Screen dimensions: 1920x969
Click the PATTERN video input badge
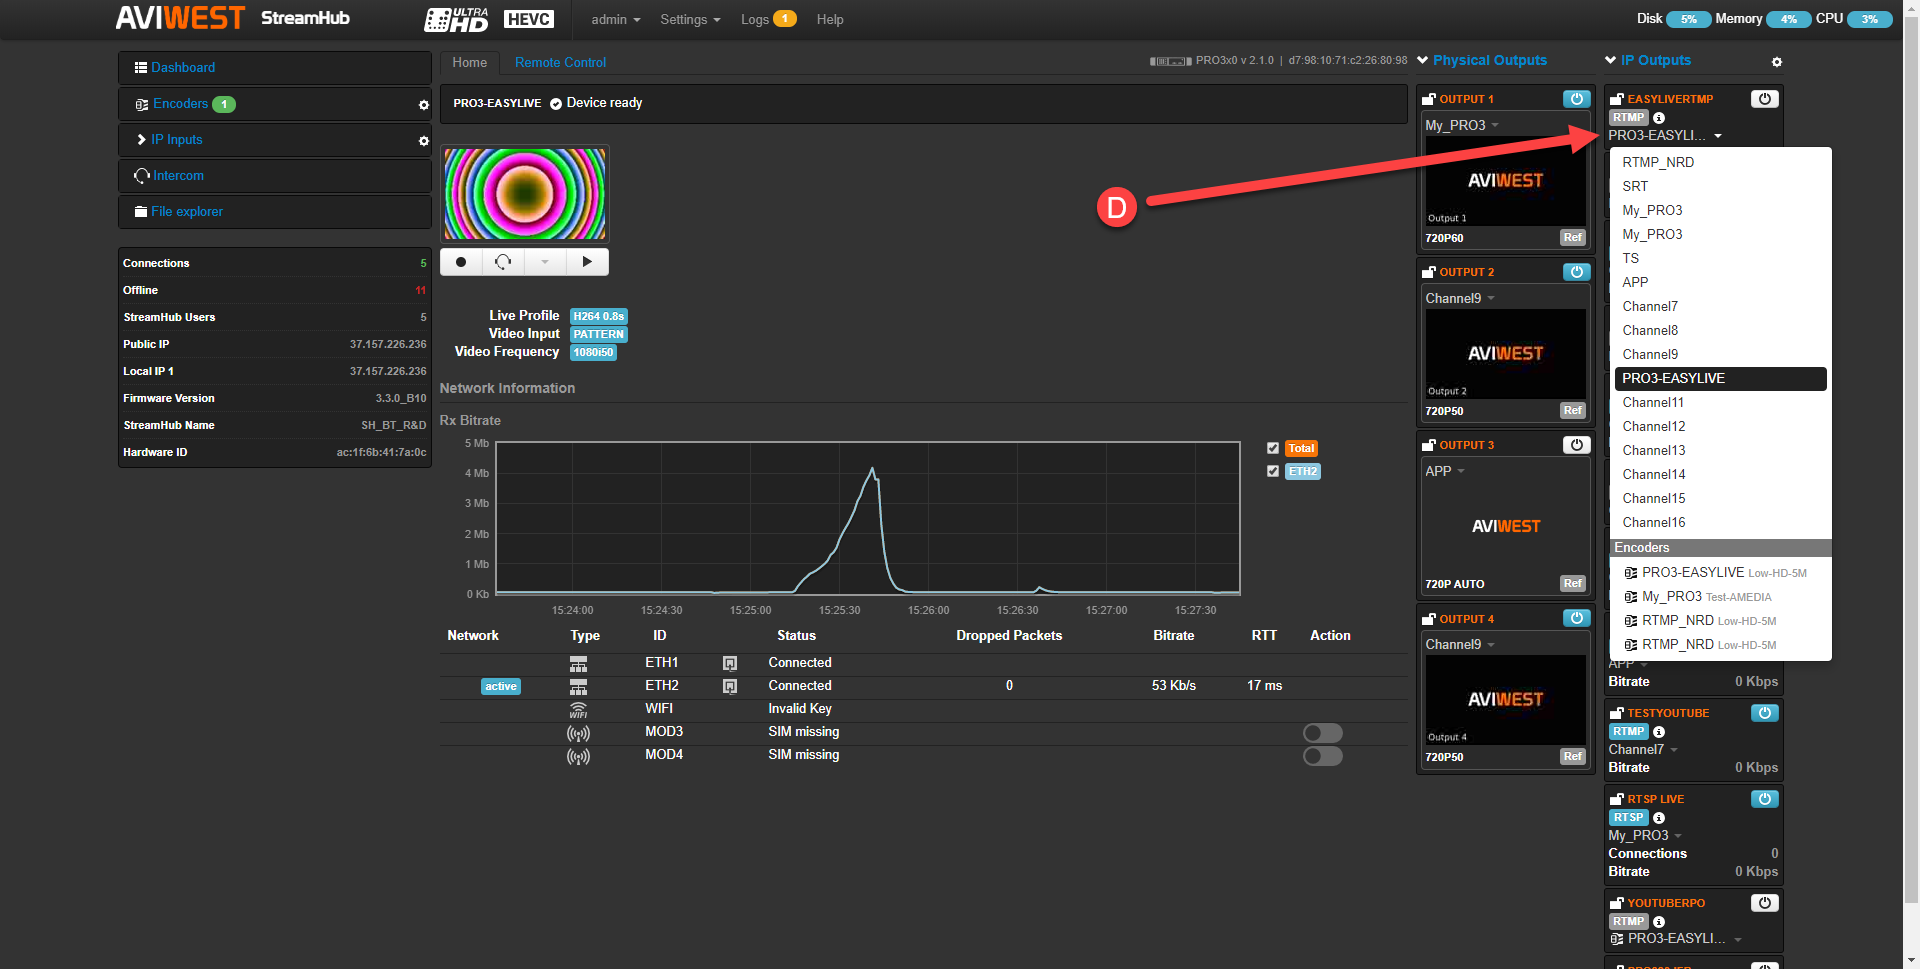coord(598,334)
